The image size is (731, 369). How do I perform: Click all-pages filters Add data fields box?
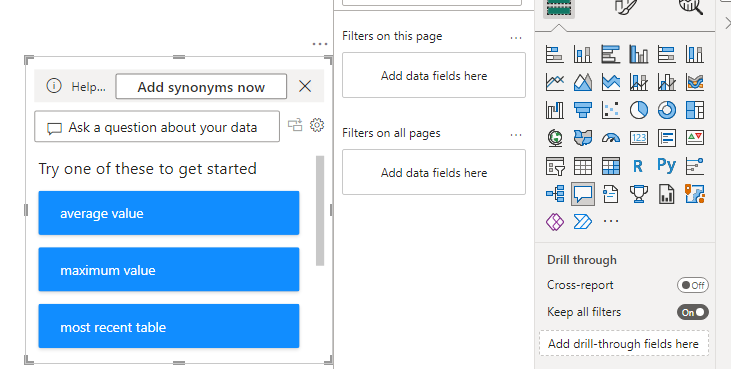[434, 172]
